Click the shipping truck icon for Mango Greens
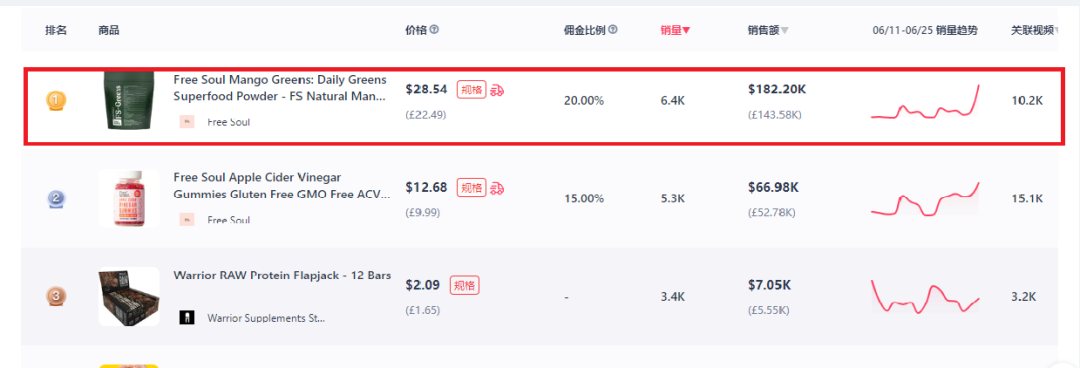Screen dimensions: 1080x368 click(x=497, y=90)
